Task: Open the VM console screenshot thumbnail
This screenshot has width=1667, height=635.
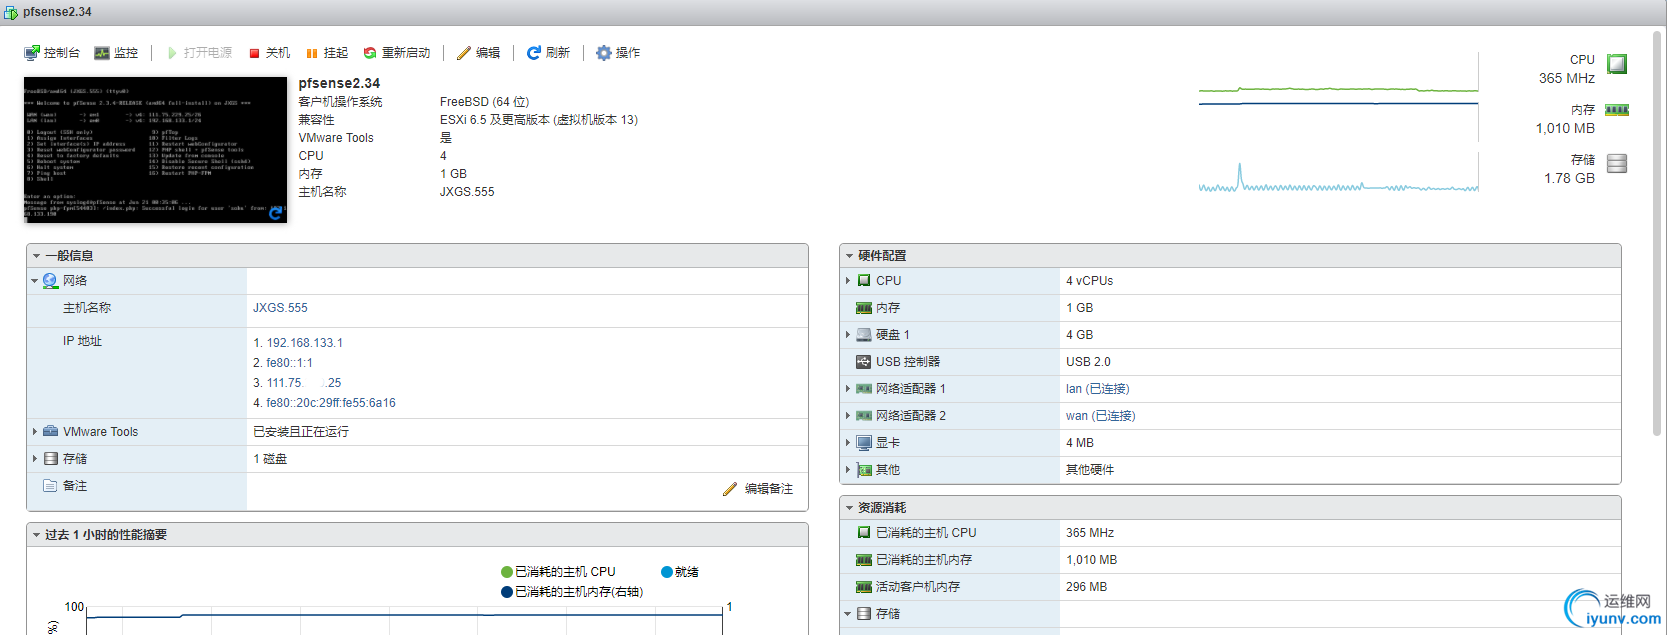Action: point(155,150)
